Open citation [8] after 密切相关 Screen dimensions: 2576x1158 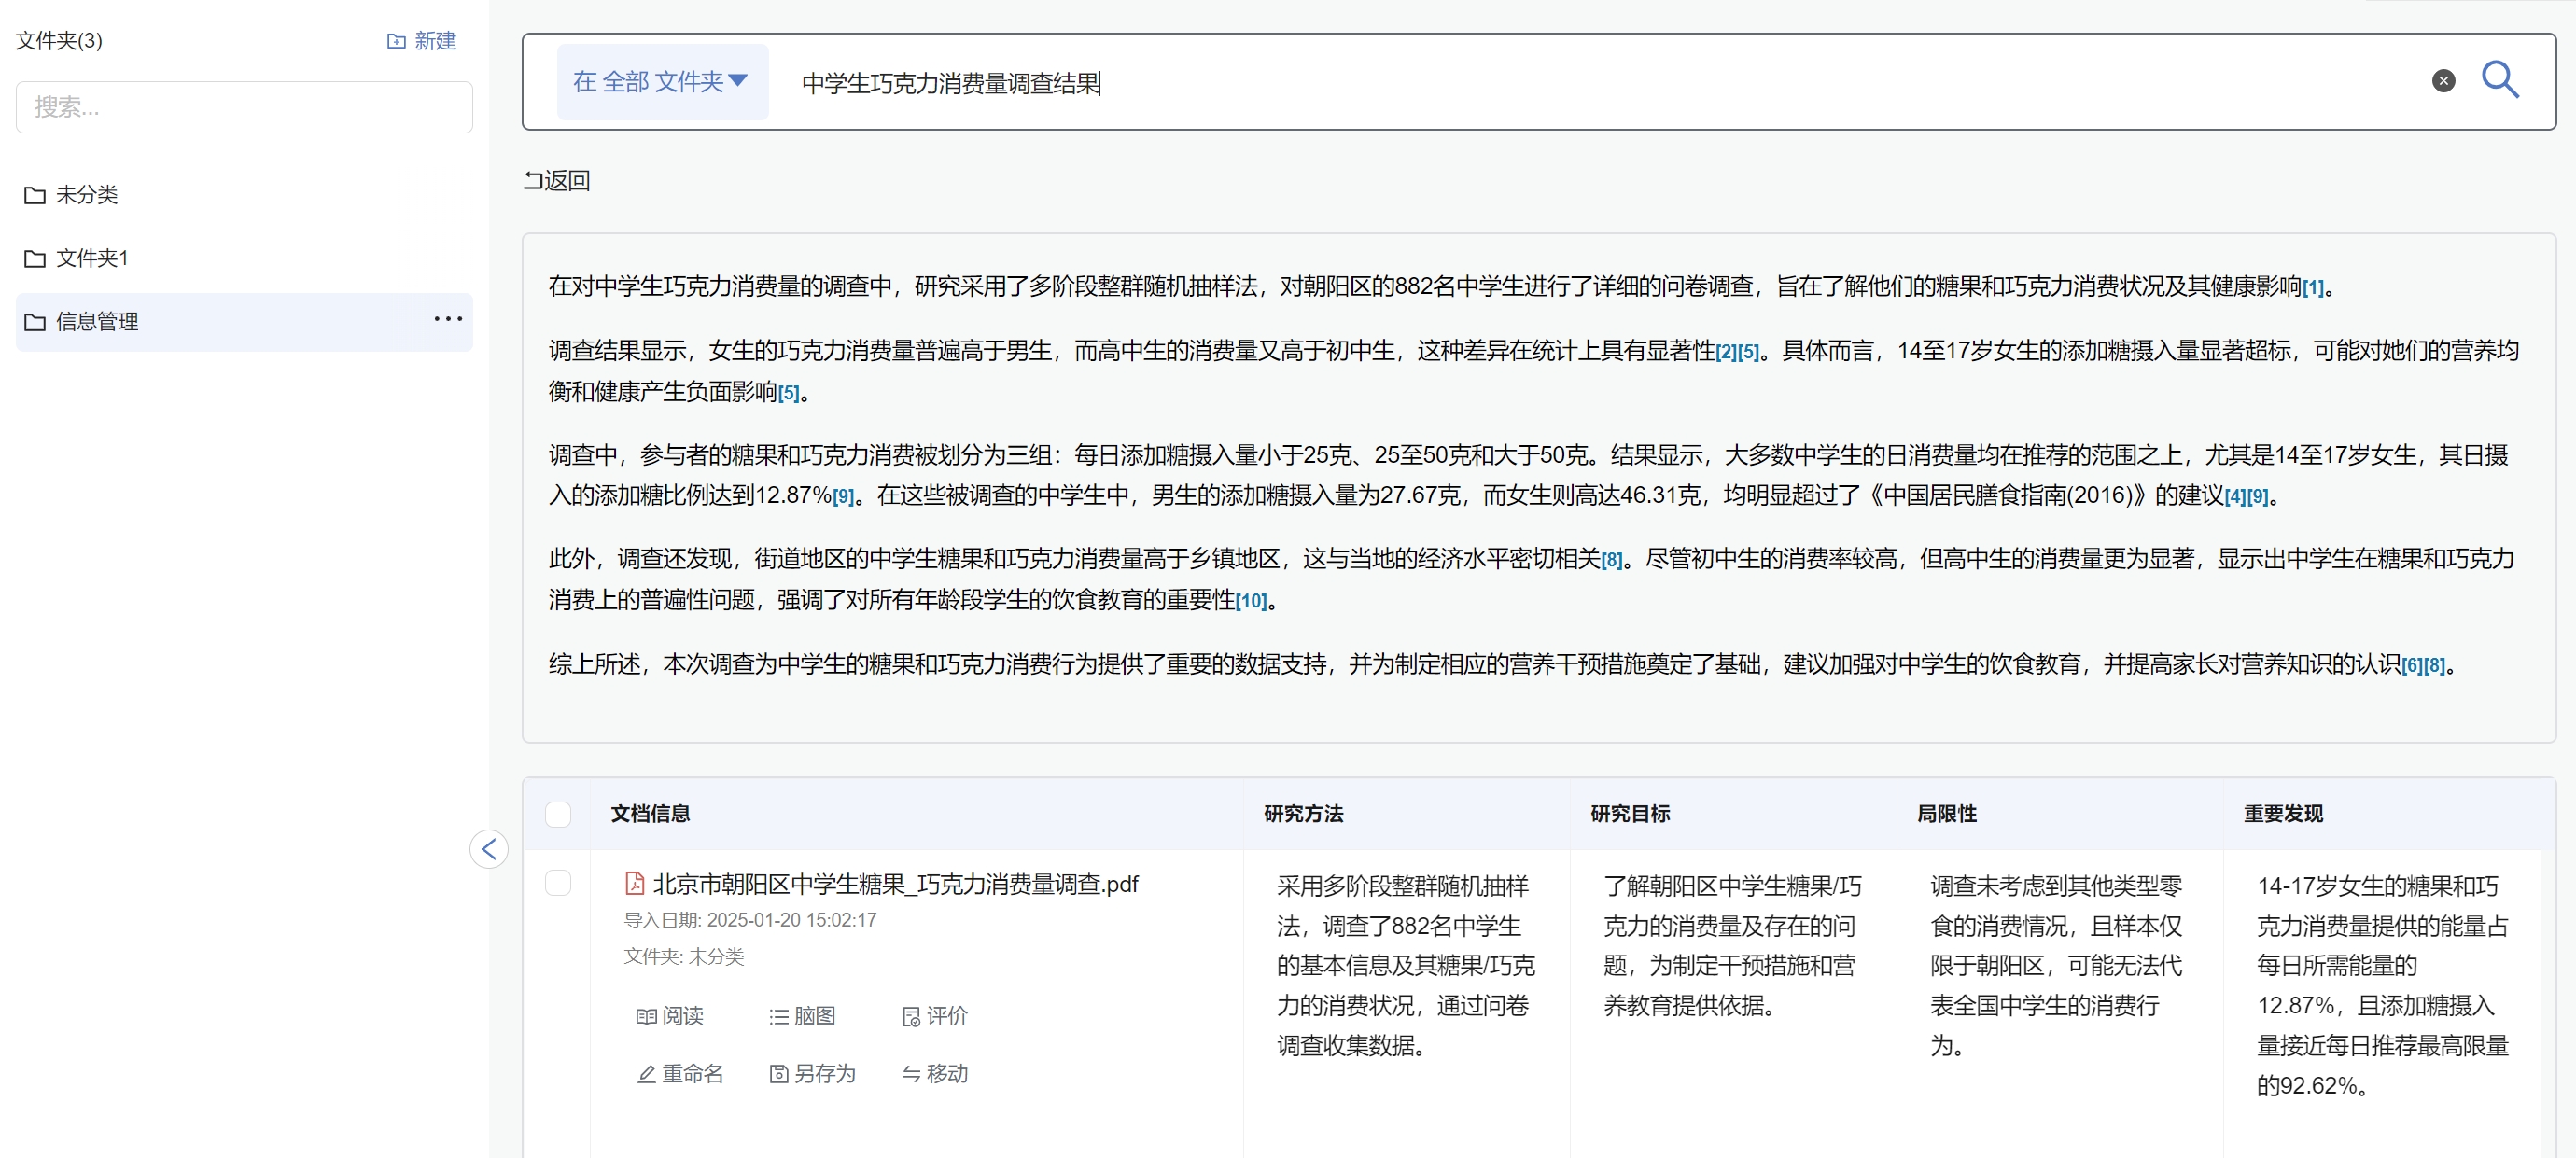pos(1612,561)
